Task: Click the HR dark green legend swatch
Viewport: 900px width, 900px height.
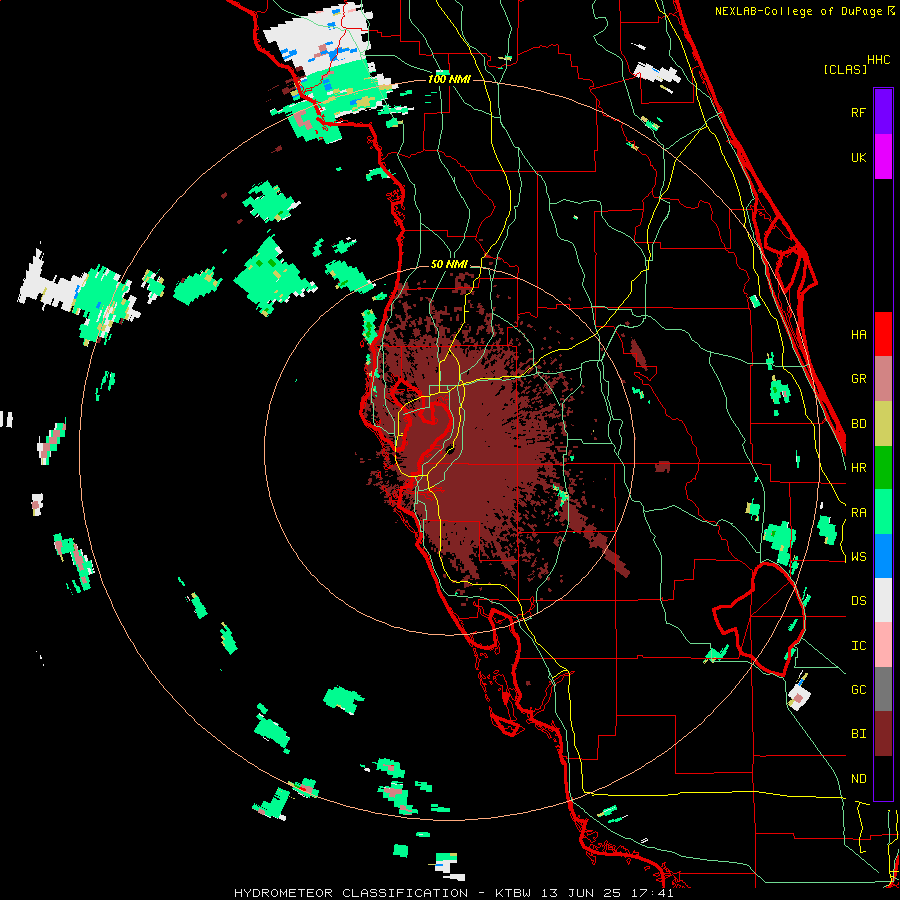Action: tap(883, 468)
